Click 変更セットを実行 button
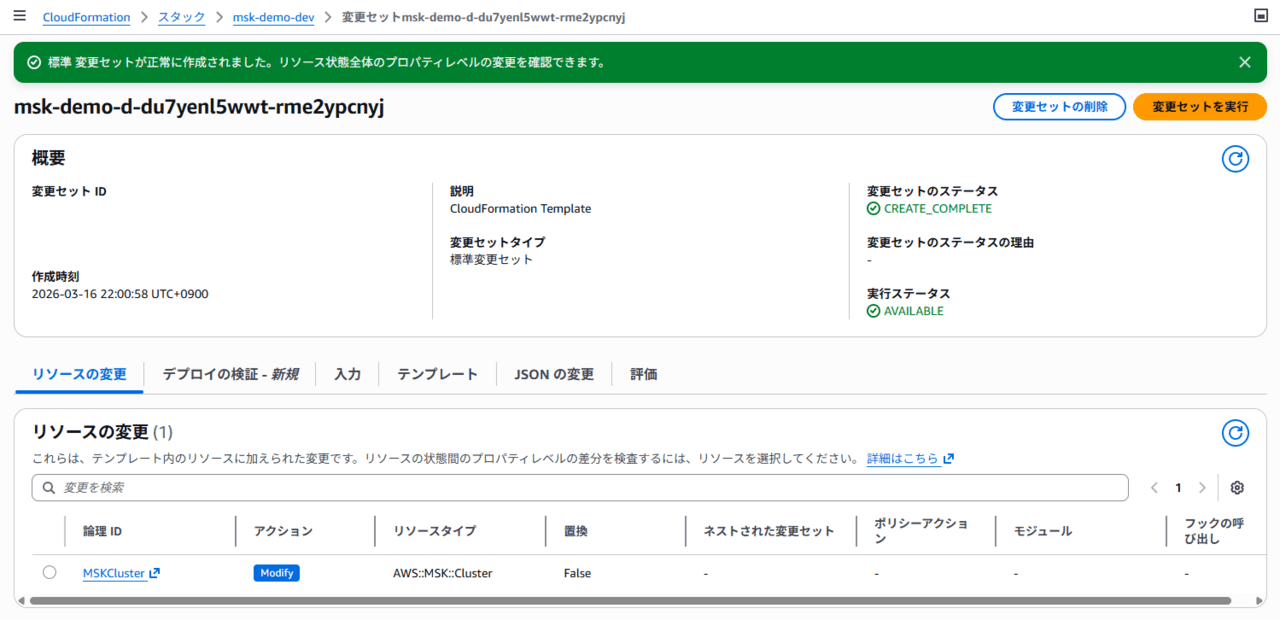Viewport: 1280px width, 620px height. click(1199, 107)
